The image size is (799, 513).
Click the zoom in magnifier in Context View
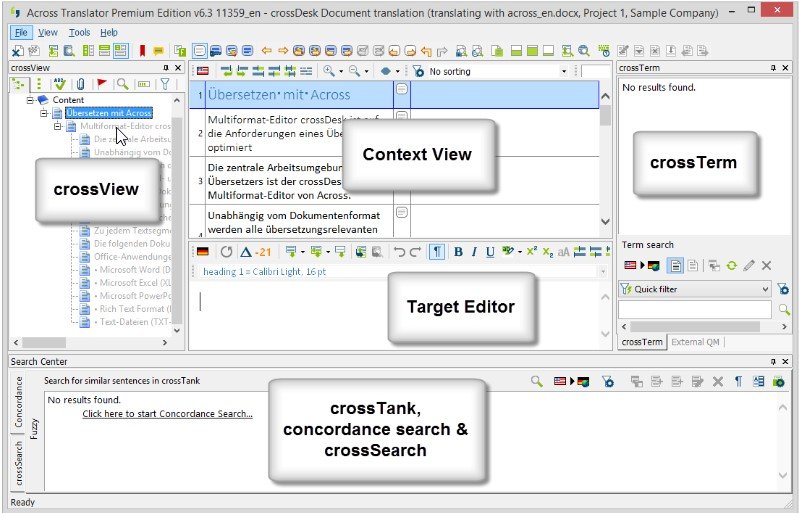click(329, 71)
